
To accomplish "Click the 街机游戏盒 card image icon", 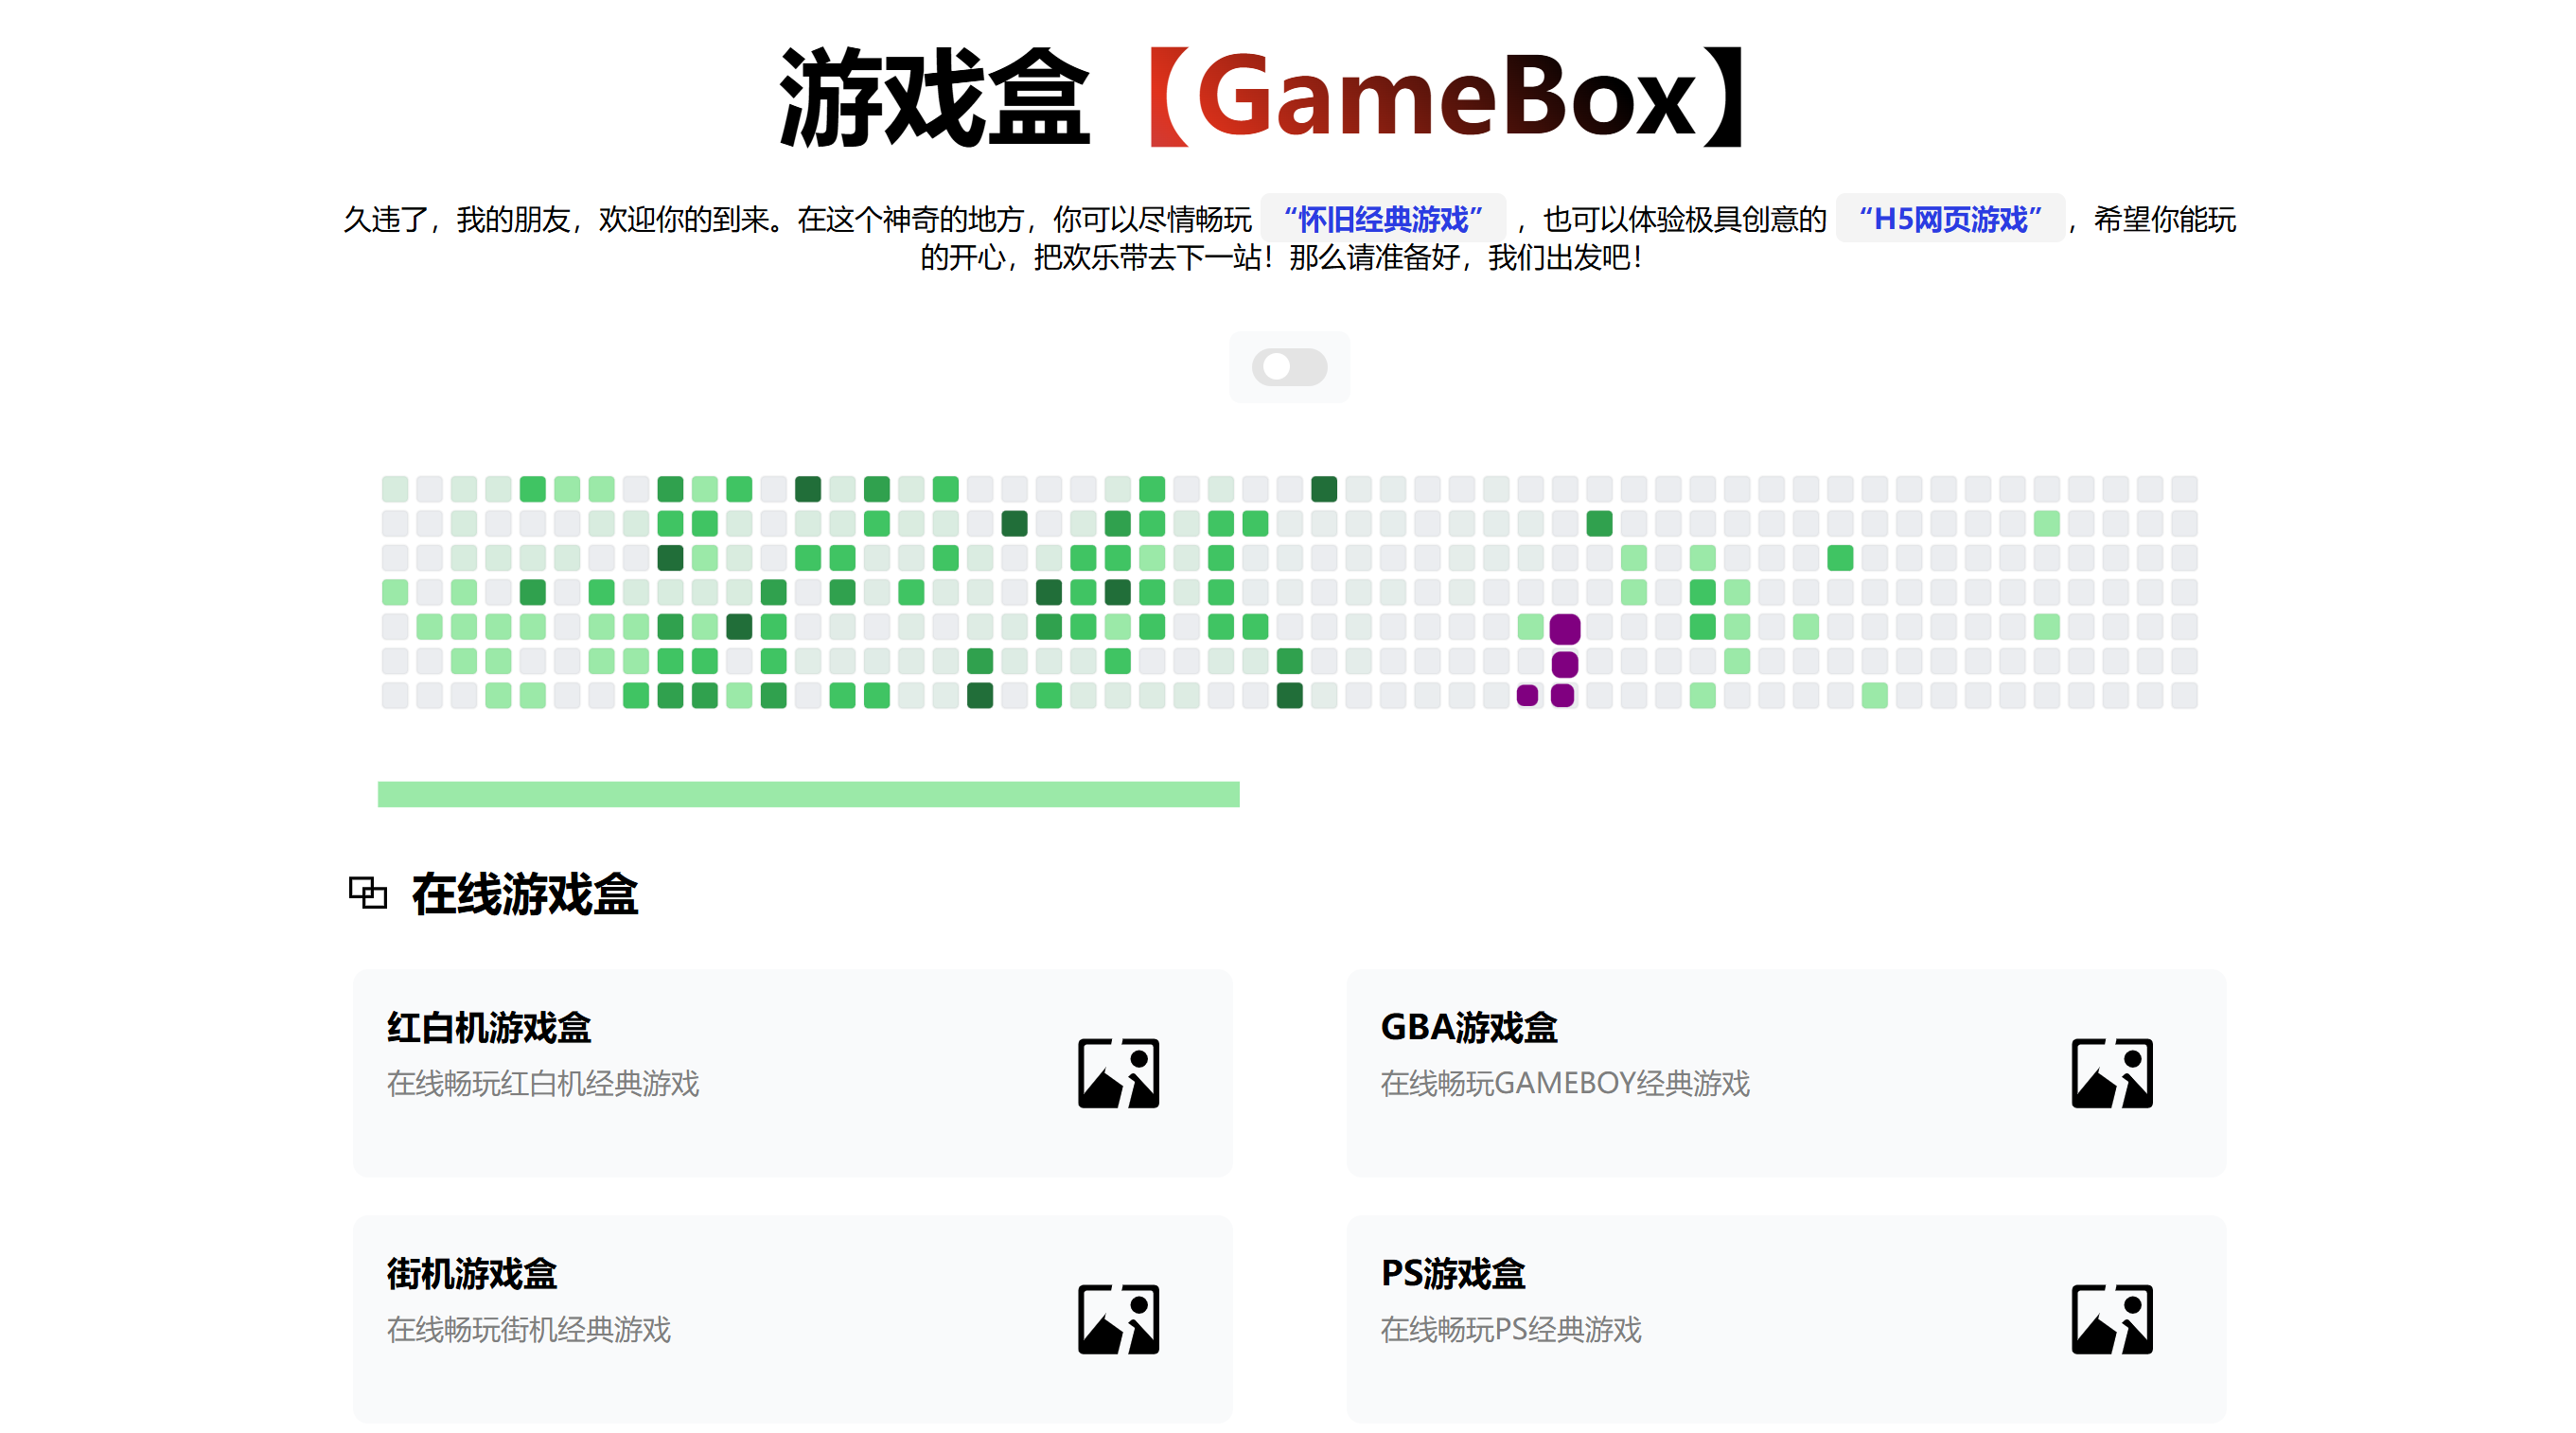I will 1118,1319.
